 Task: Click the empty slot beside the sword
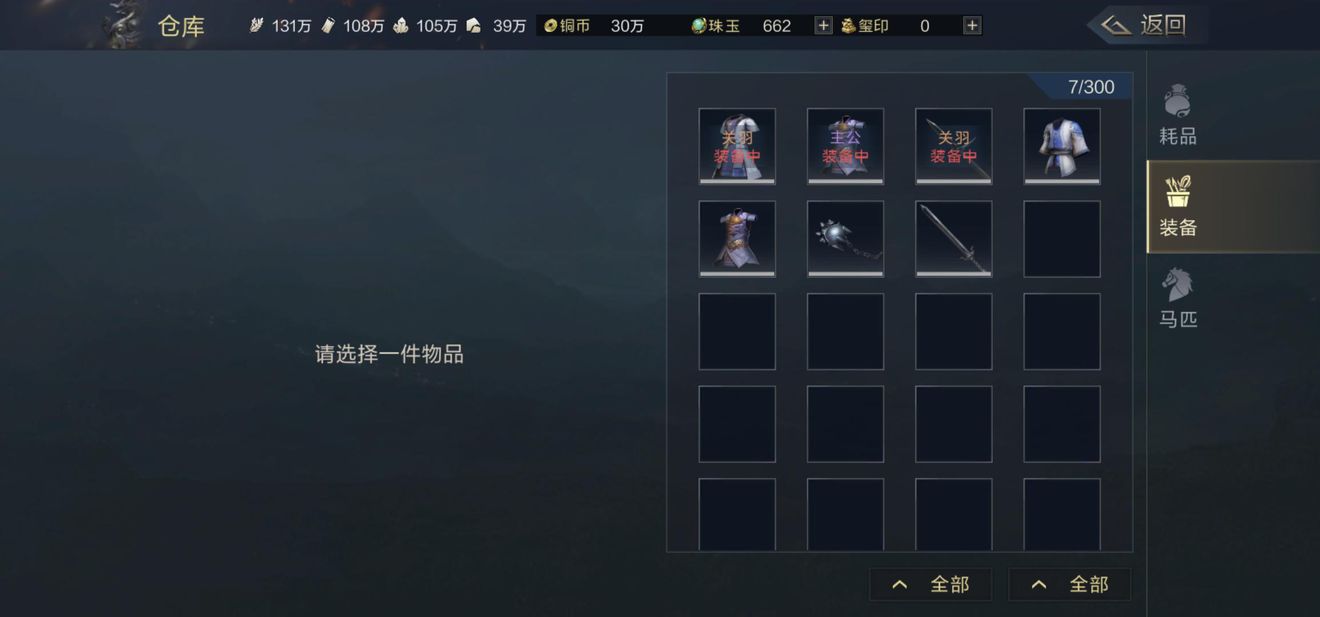[x=1062, y=239]
